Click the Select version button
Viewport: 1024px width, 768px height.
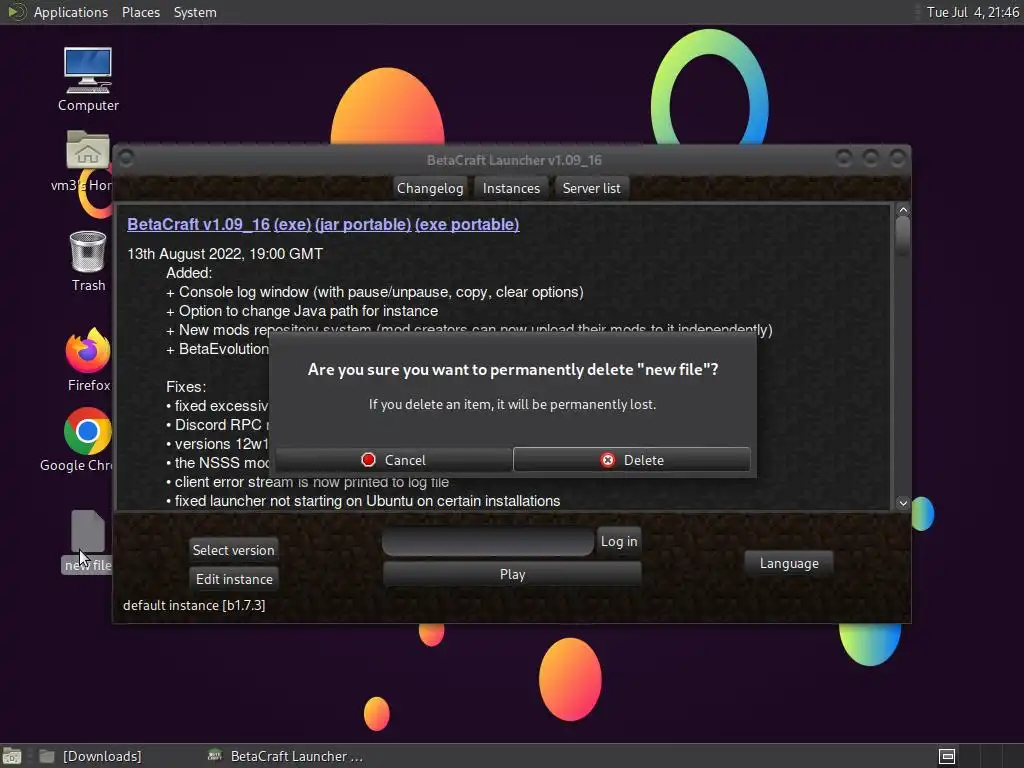click(234, 550)
